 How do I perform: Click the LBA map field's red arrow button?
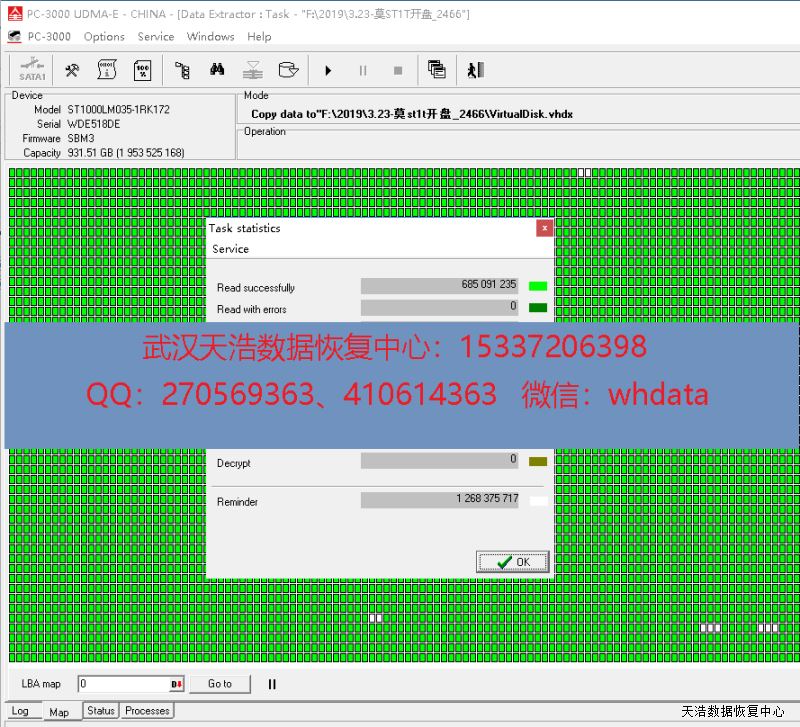(177, 685)
